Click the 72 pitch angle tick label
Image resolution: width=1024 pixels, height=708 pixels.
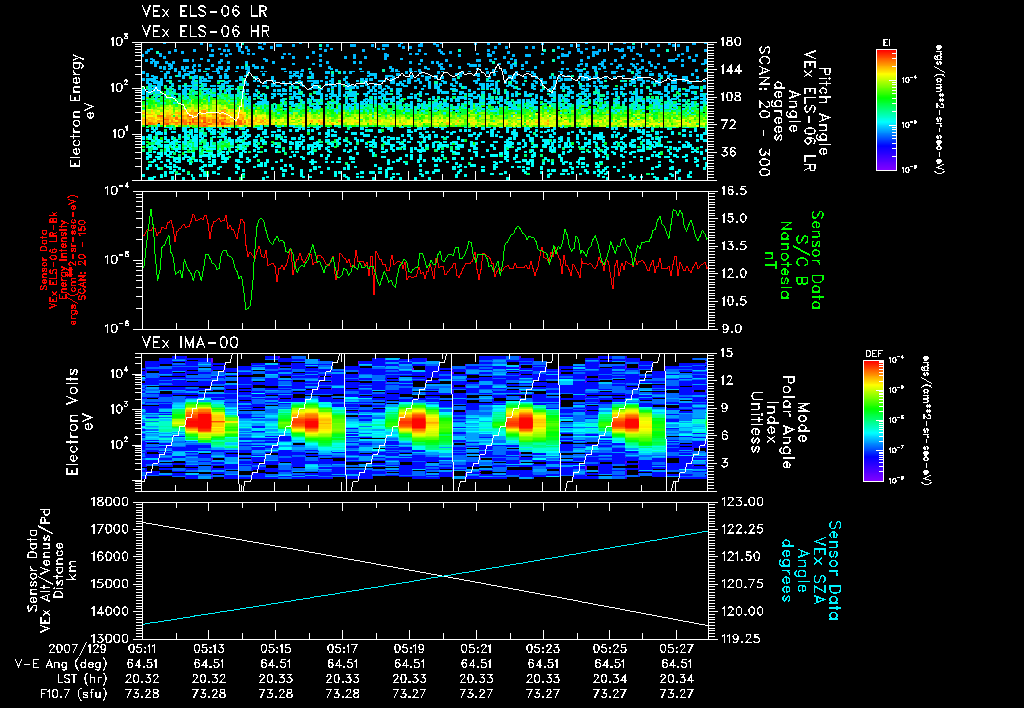pyautogui.click(x=727, y=124)
